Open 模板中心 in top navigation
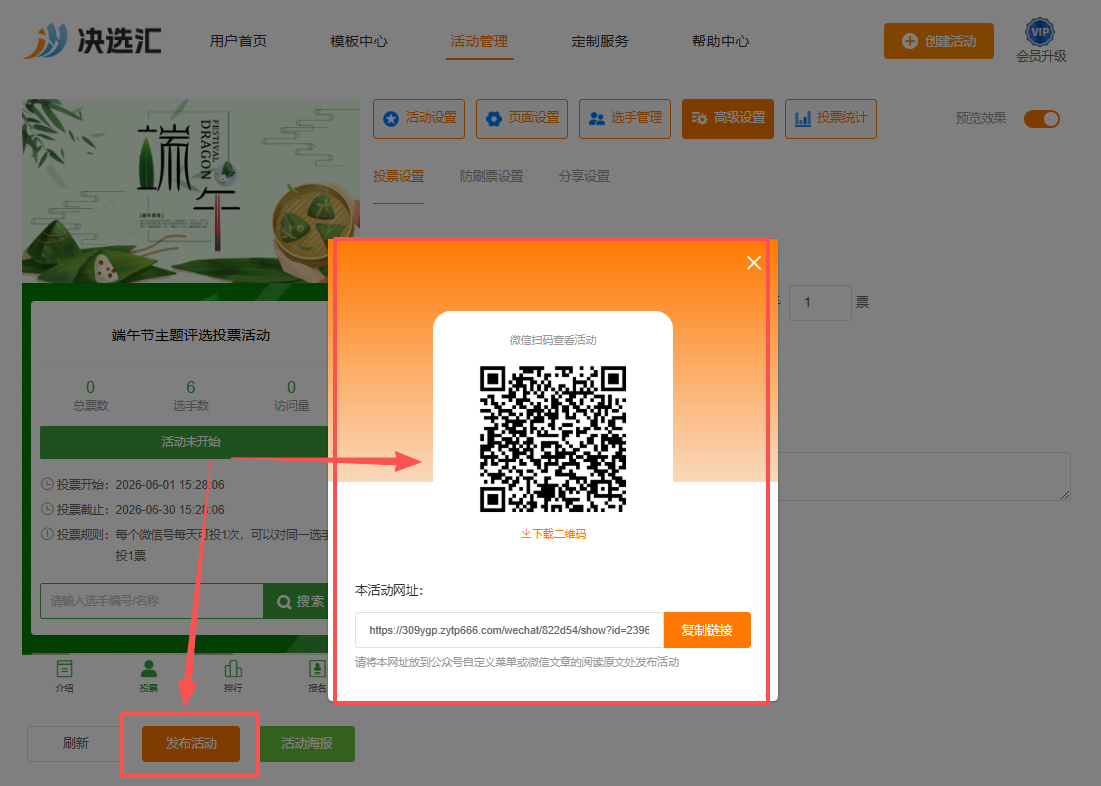 (x=359, y=41)
